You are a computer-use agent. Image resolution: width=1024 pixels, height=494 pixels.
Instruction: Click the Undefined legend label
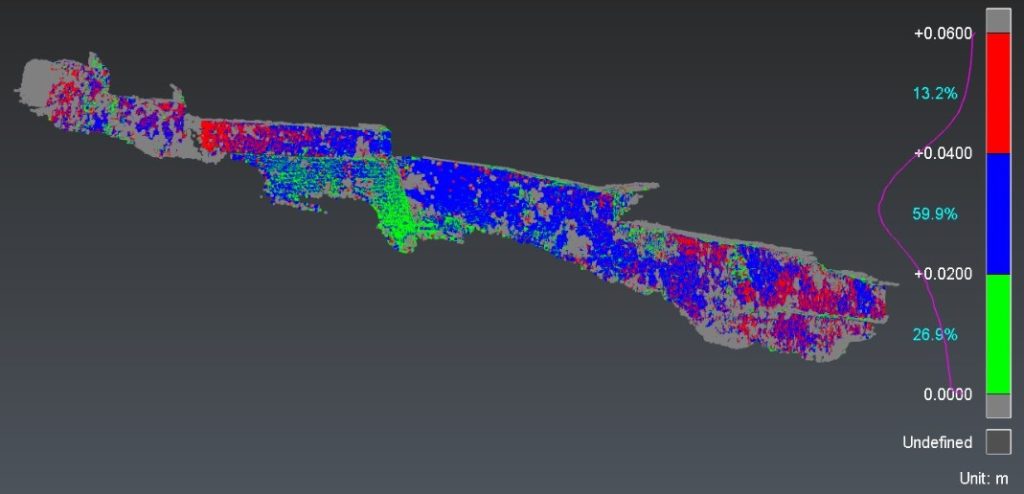point(937,442)
